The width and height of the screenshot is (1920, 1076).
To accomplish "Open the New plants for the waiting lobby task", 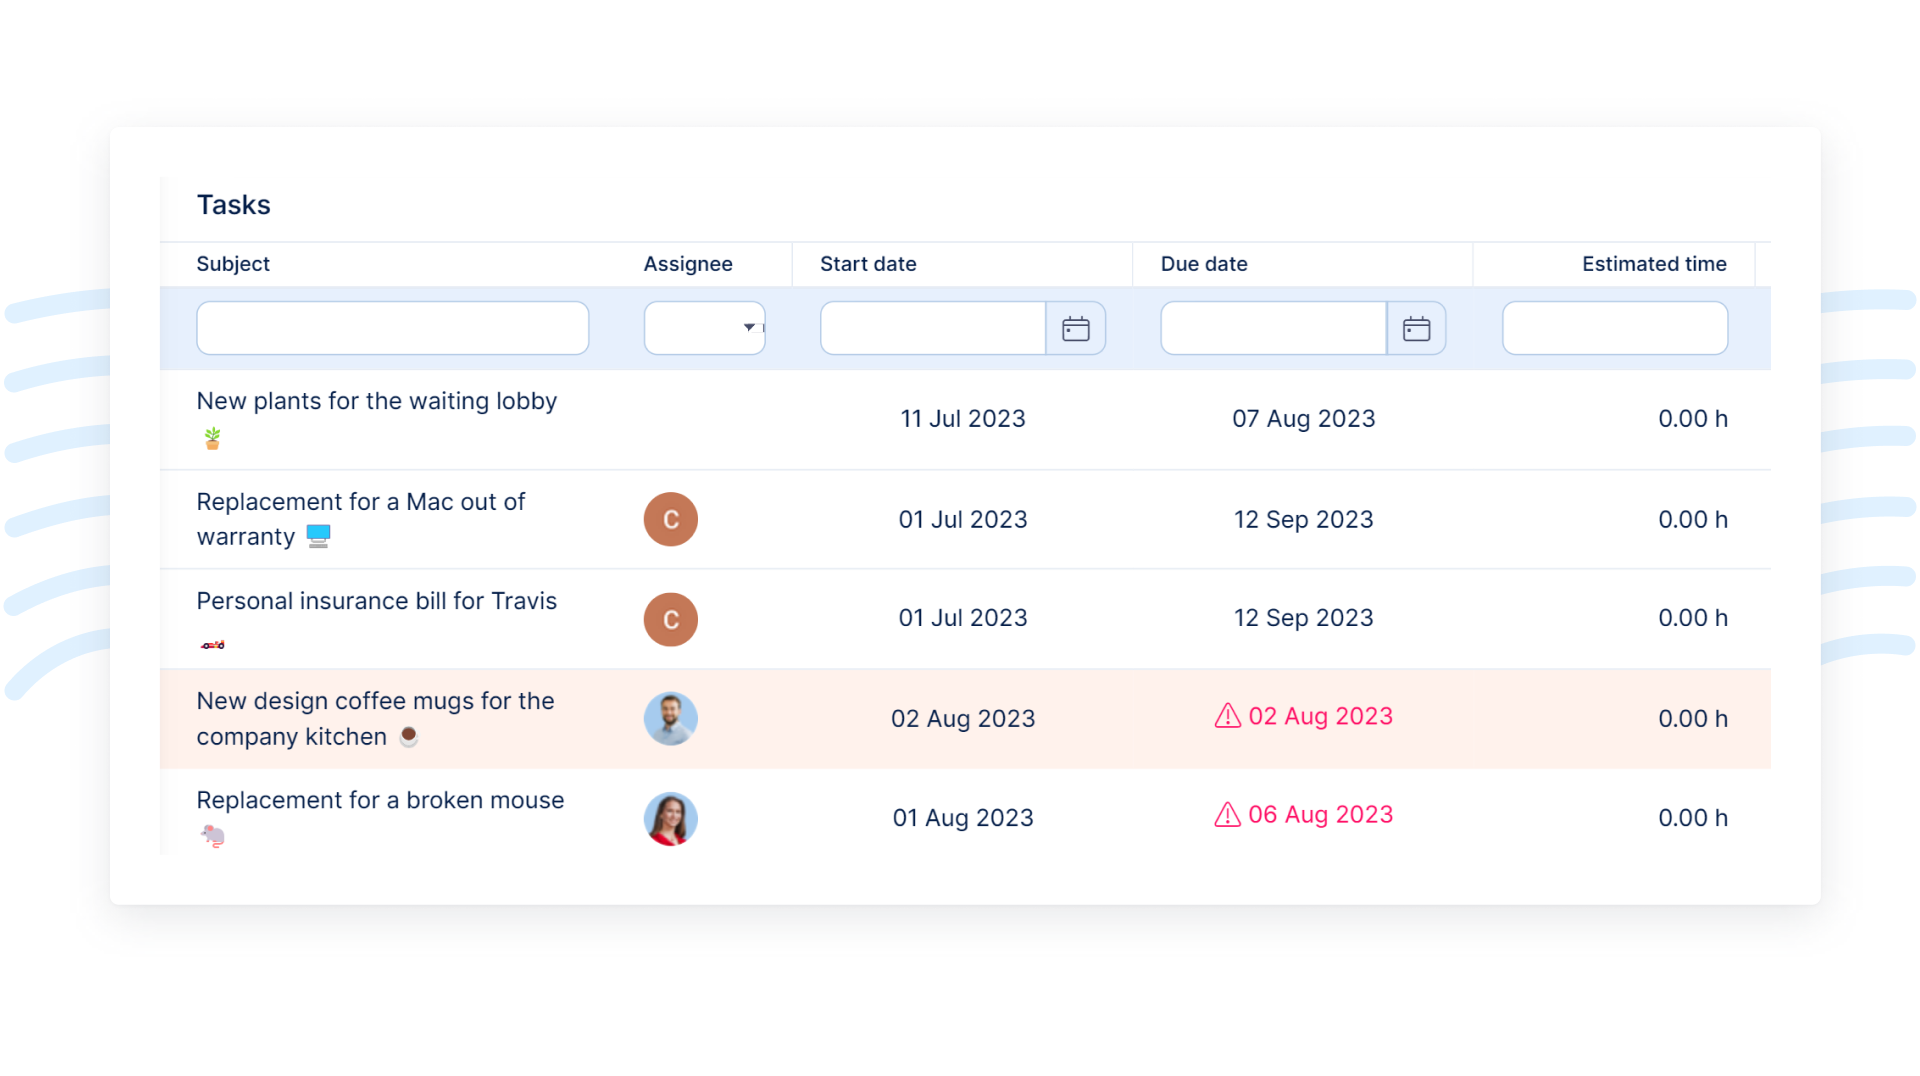I will tap(376, 401).
